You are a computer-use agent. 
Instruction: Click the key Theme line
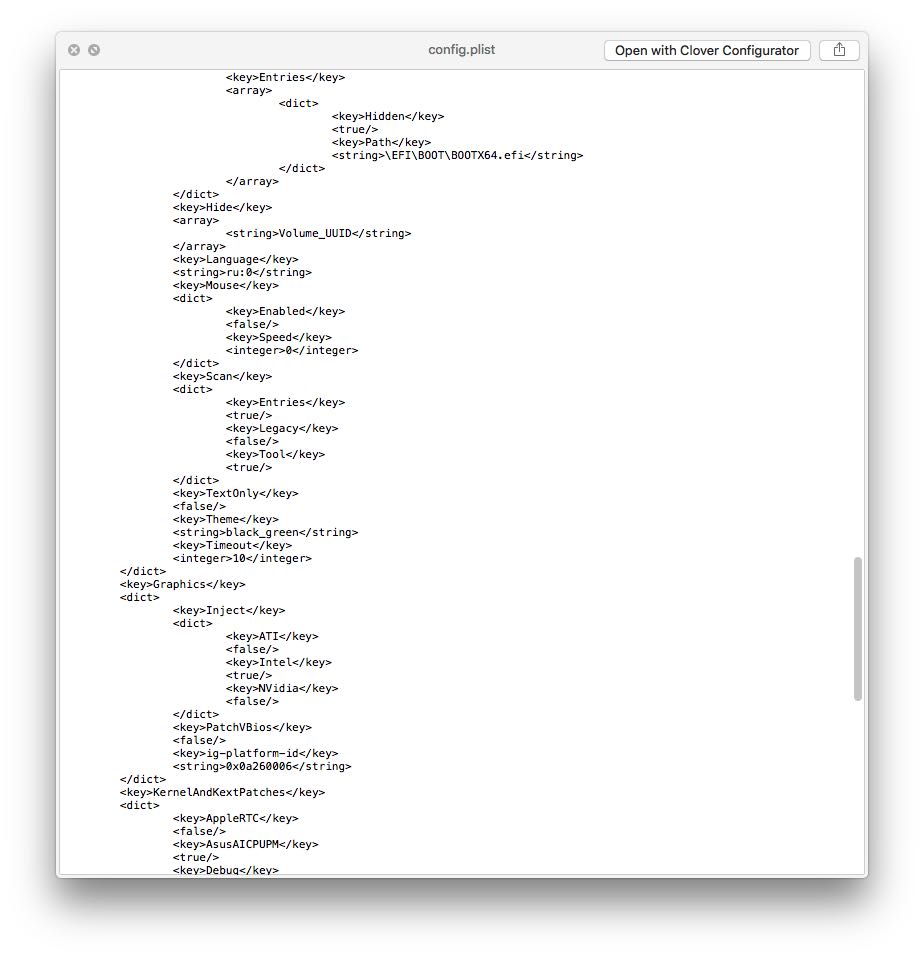[226, 519]
